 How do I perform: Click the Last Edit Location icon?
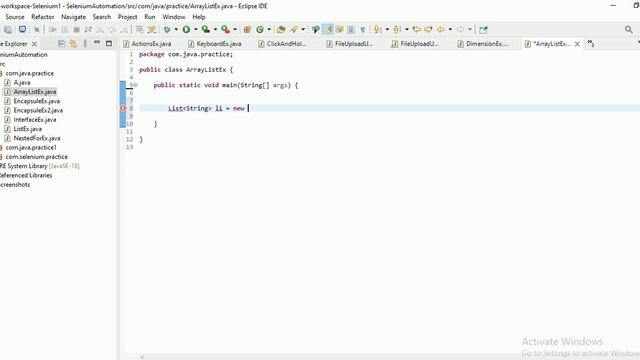[416, 29]
